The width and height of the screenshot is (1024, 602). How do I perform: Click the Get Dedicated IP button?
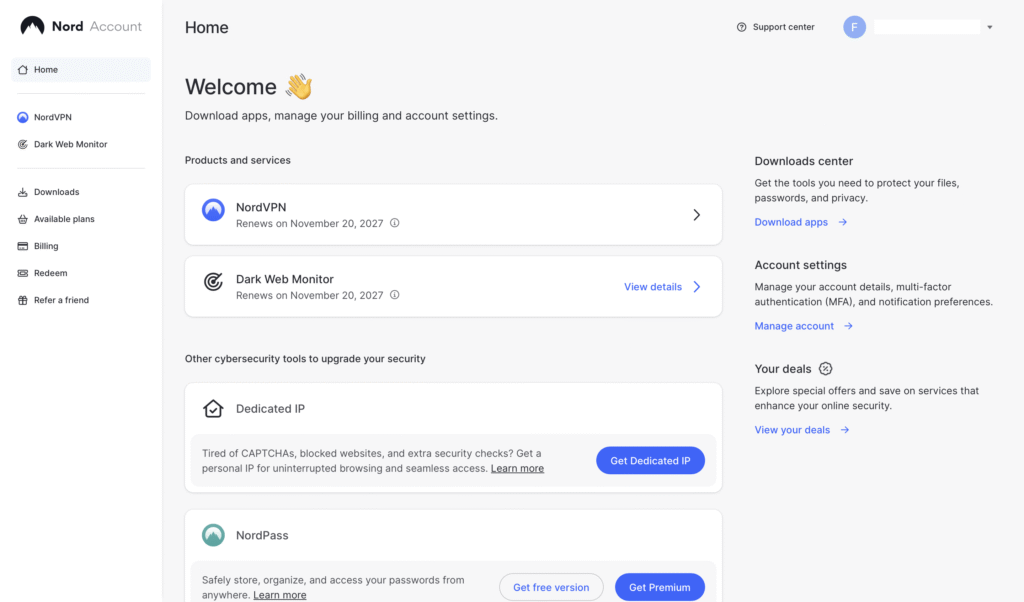coord(650,460)
